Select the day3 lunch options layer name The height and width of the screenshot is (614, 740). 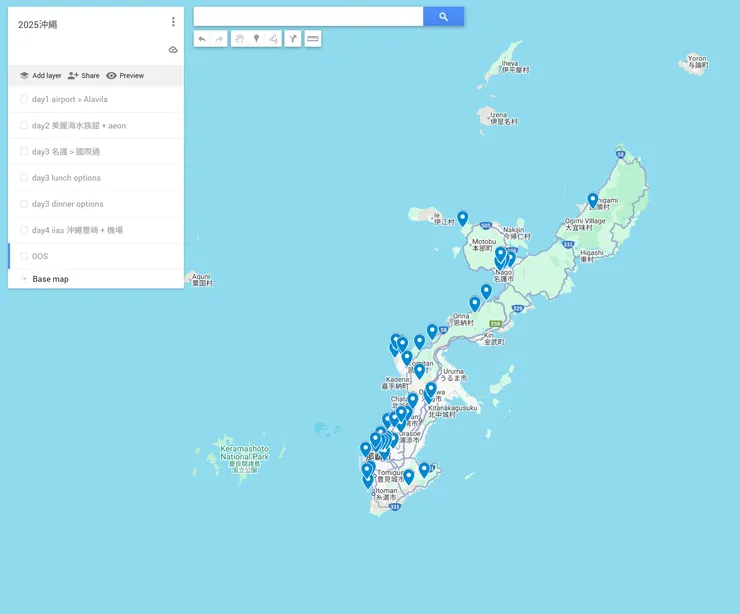67,177
